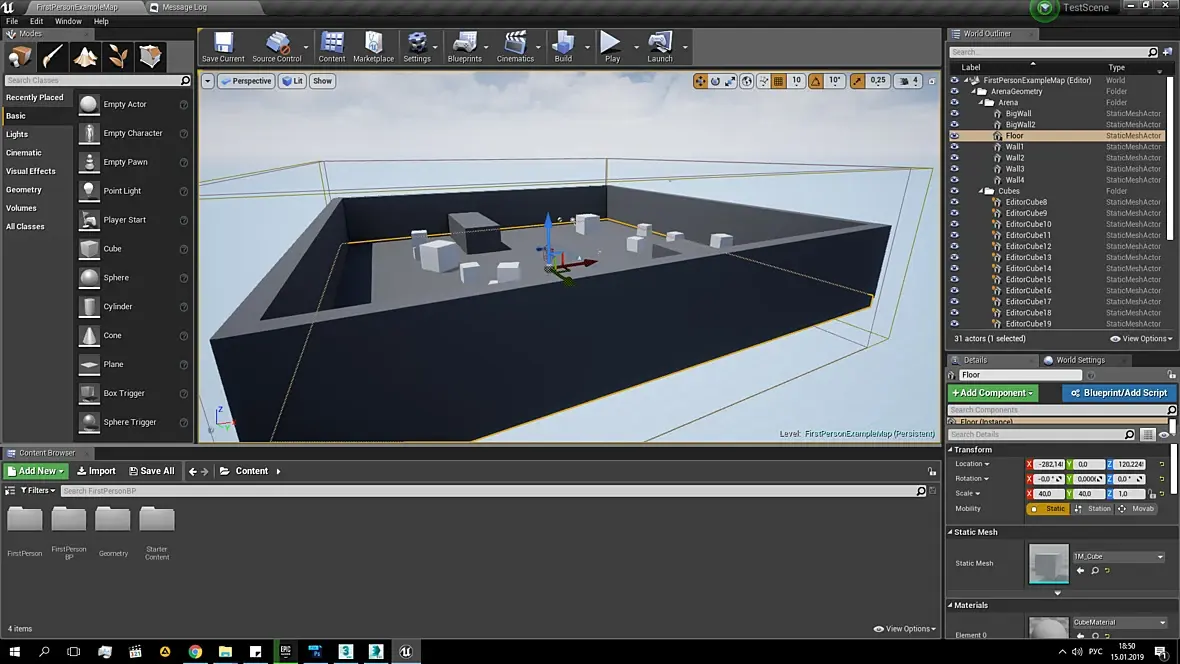Toggle visibility of the Wall1 actor

coord(954,147)
